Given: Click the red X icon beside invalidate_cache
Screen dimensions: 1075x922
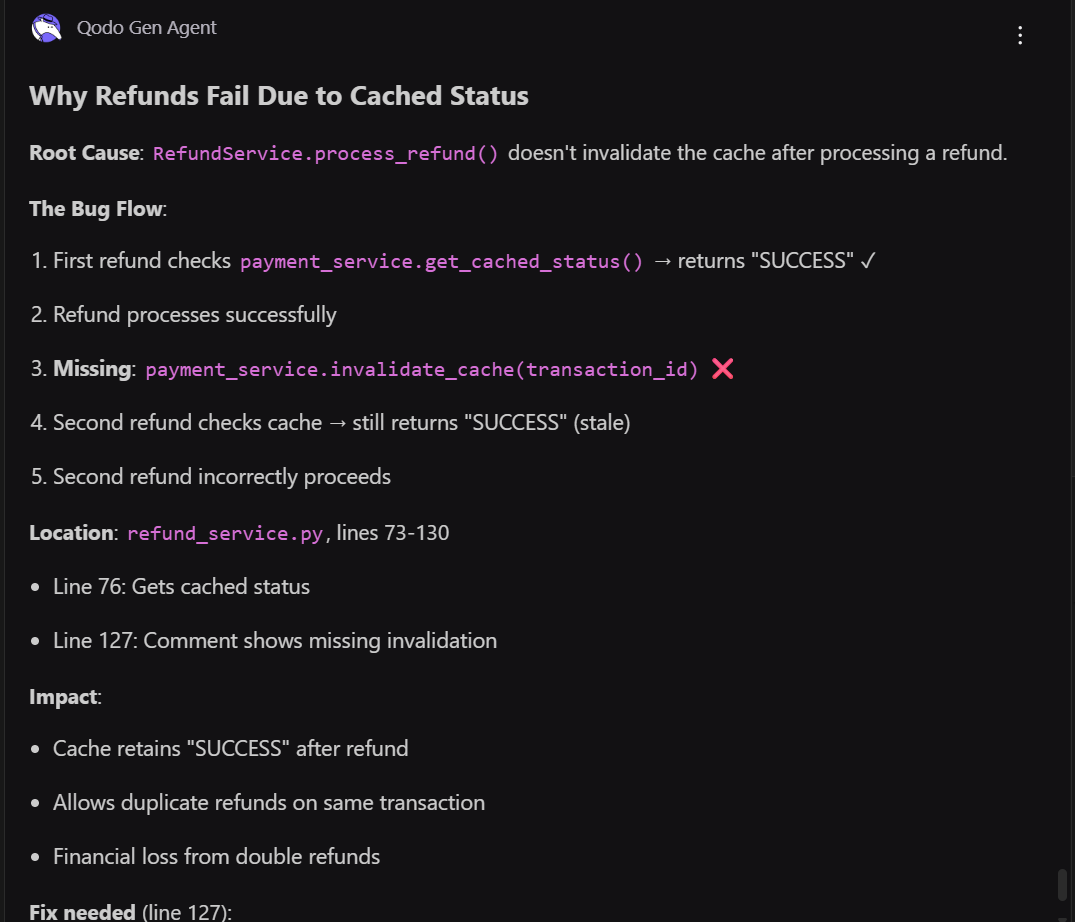Looking at the screenshot, I should pyautogui.click(x=722, y=368).
